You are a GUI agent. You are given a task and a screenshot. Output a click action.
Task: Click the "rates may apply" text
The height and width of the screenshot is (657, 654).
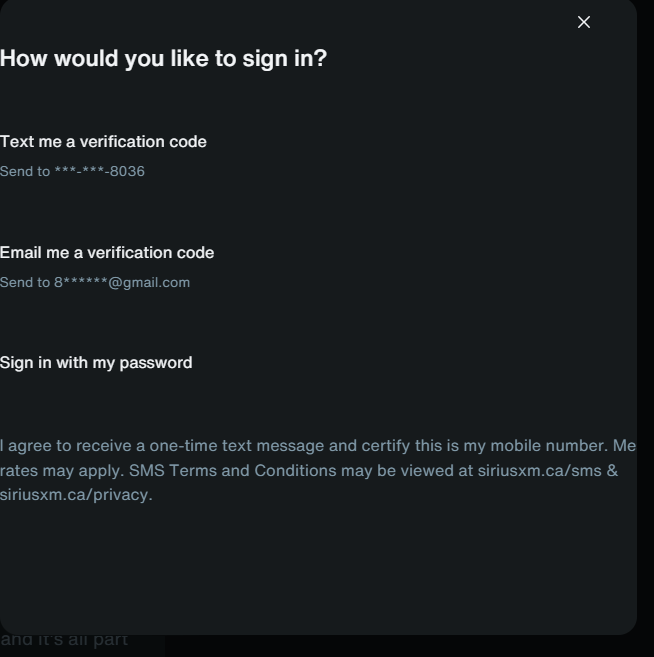(62, 471)
